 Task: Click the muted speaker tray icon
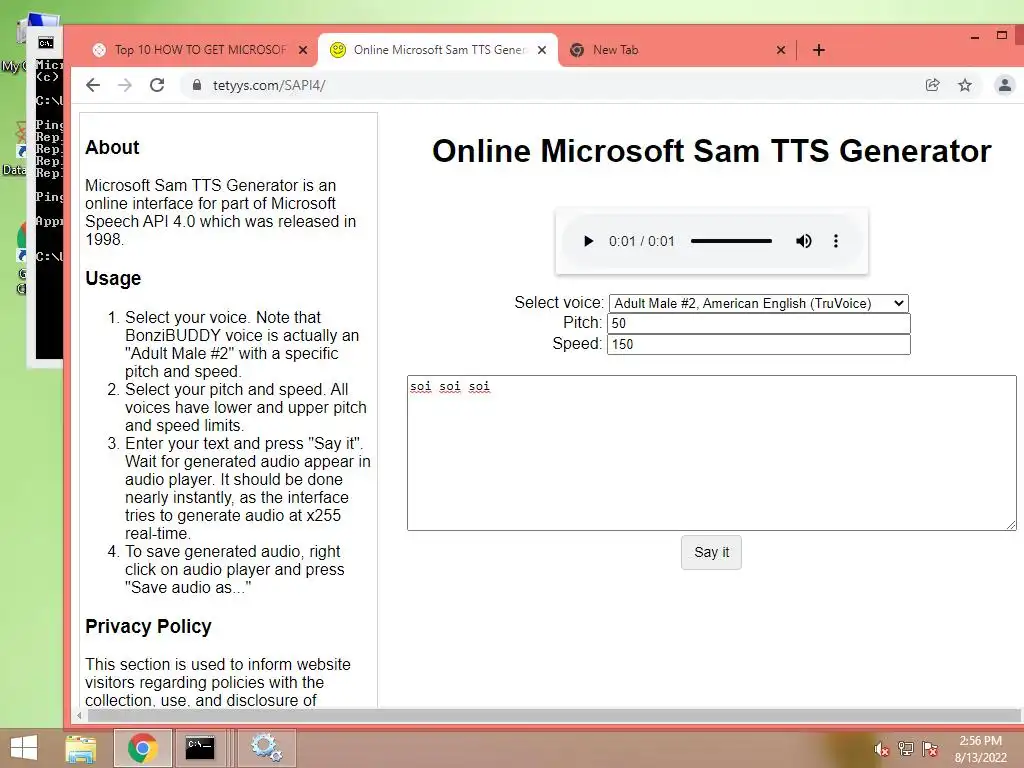[881, 749]
